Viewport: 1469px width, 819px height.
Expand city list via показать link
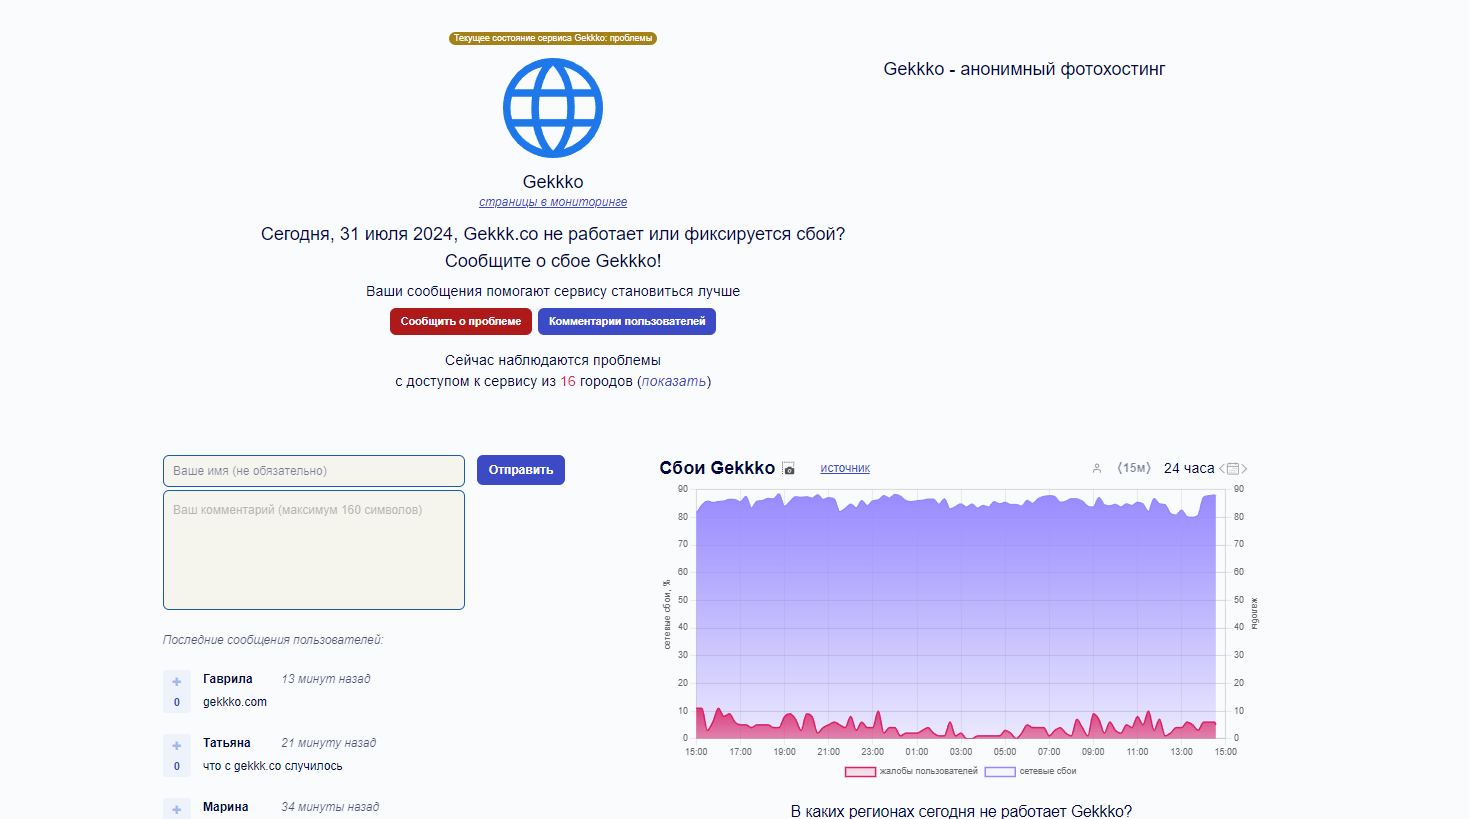[x=674, y=381]
